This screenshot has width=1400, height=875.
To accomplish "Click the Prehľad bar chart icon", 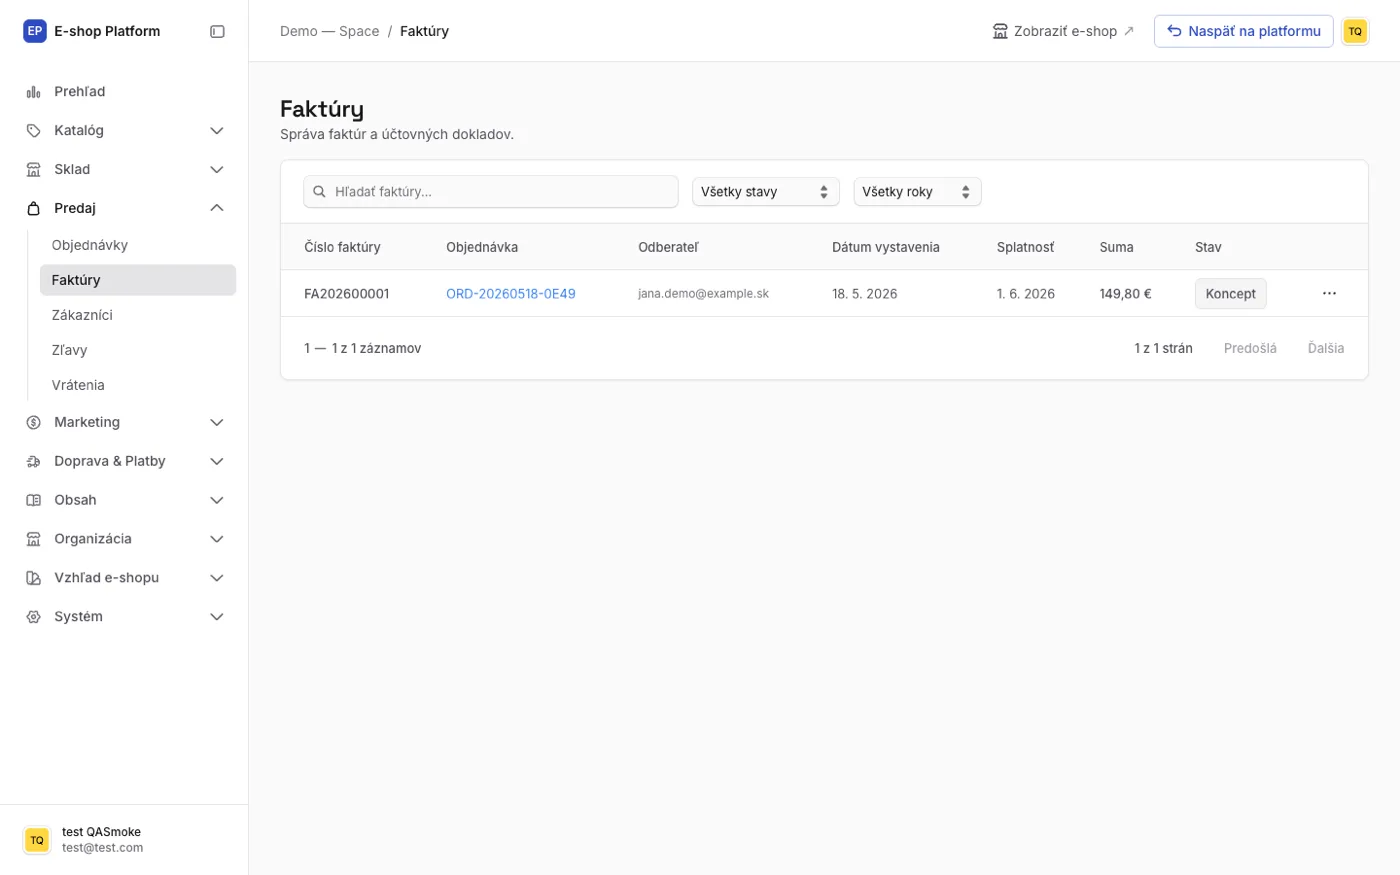I will (33, 92).
